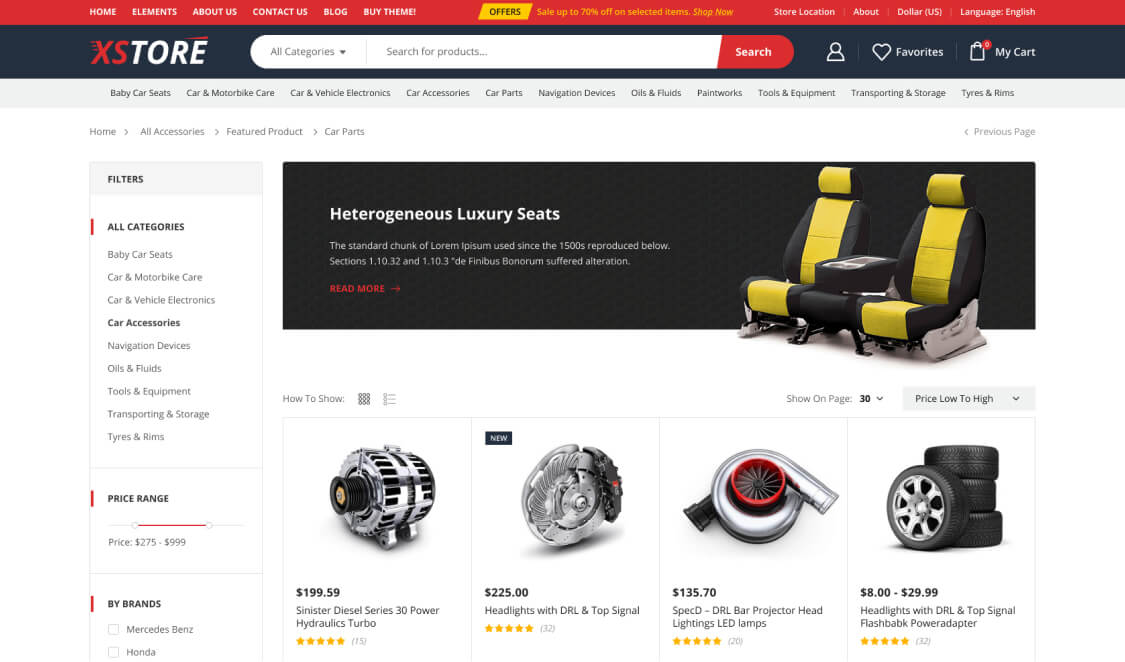This screenshot has width=1125, height=662.
Task: Go back via Previous Page arrow
Action: click(966, 132)
